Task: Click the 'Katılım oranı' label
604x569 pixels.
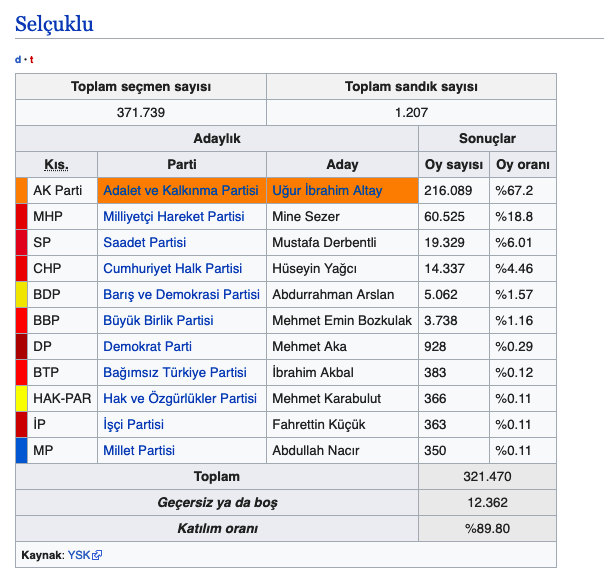Action: coord(217,529)
